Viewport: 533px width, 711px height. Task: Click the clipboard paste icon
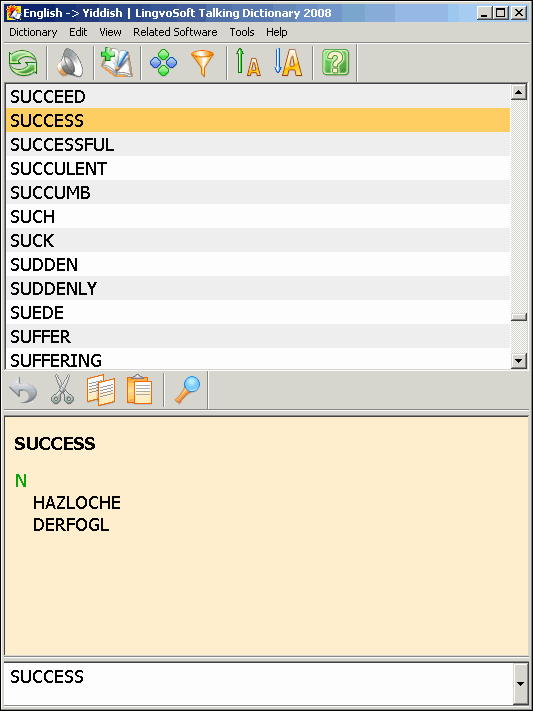pyautogui.click(x=140, y=390)
